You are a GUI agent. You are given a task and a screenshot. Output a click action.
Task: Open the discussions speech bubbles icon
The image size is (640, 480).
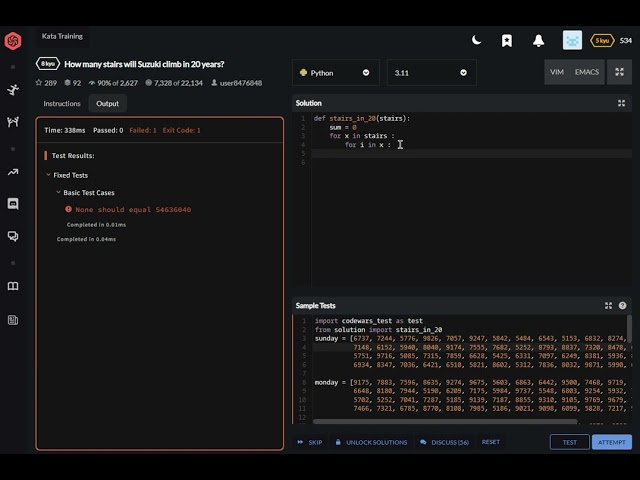click(x=13, y=236)
